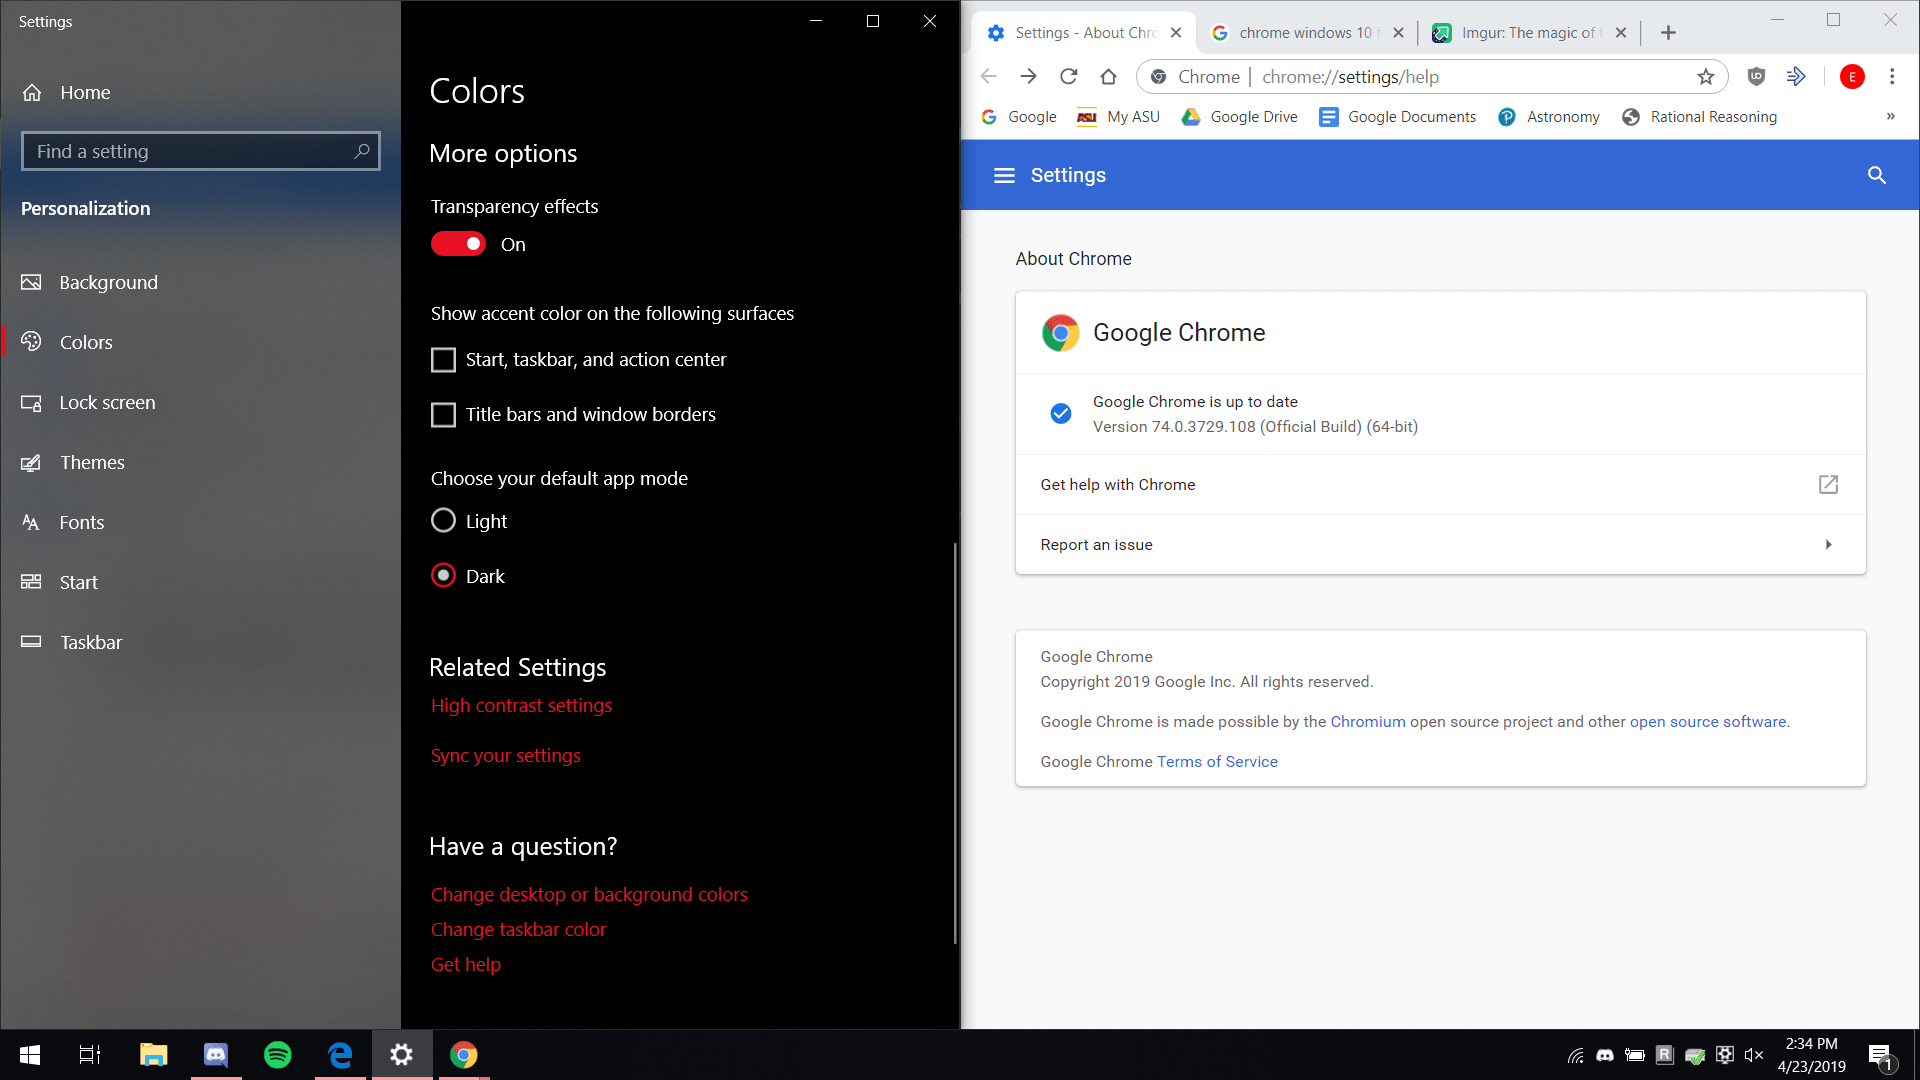Open the Chrome three-dot menu
This screenshot has height=1080, width=1920.
coord(1892,76)
